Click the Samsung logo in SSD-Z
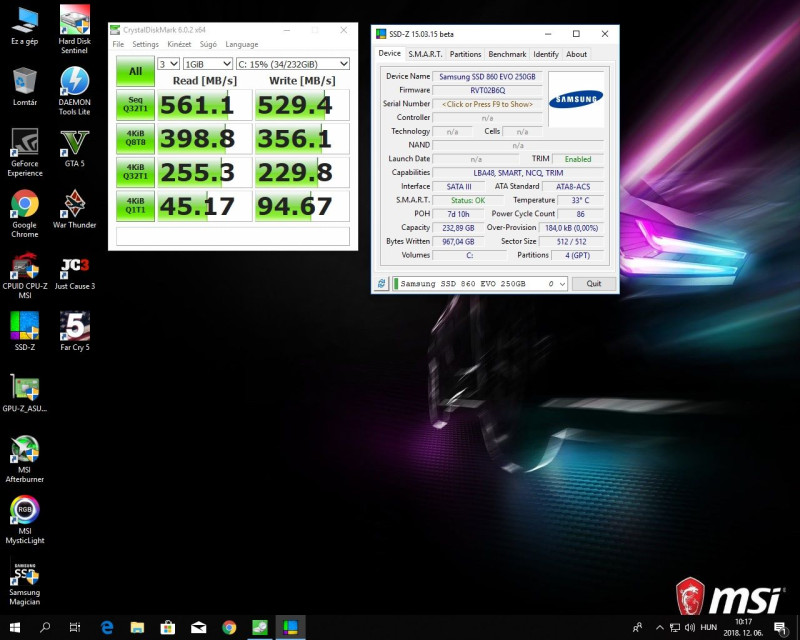 tap(576, 99)
